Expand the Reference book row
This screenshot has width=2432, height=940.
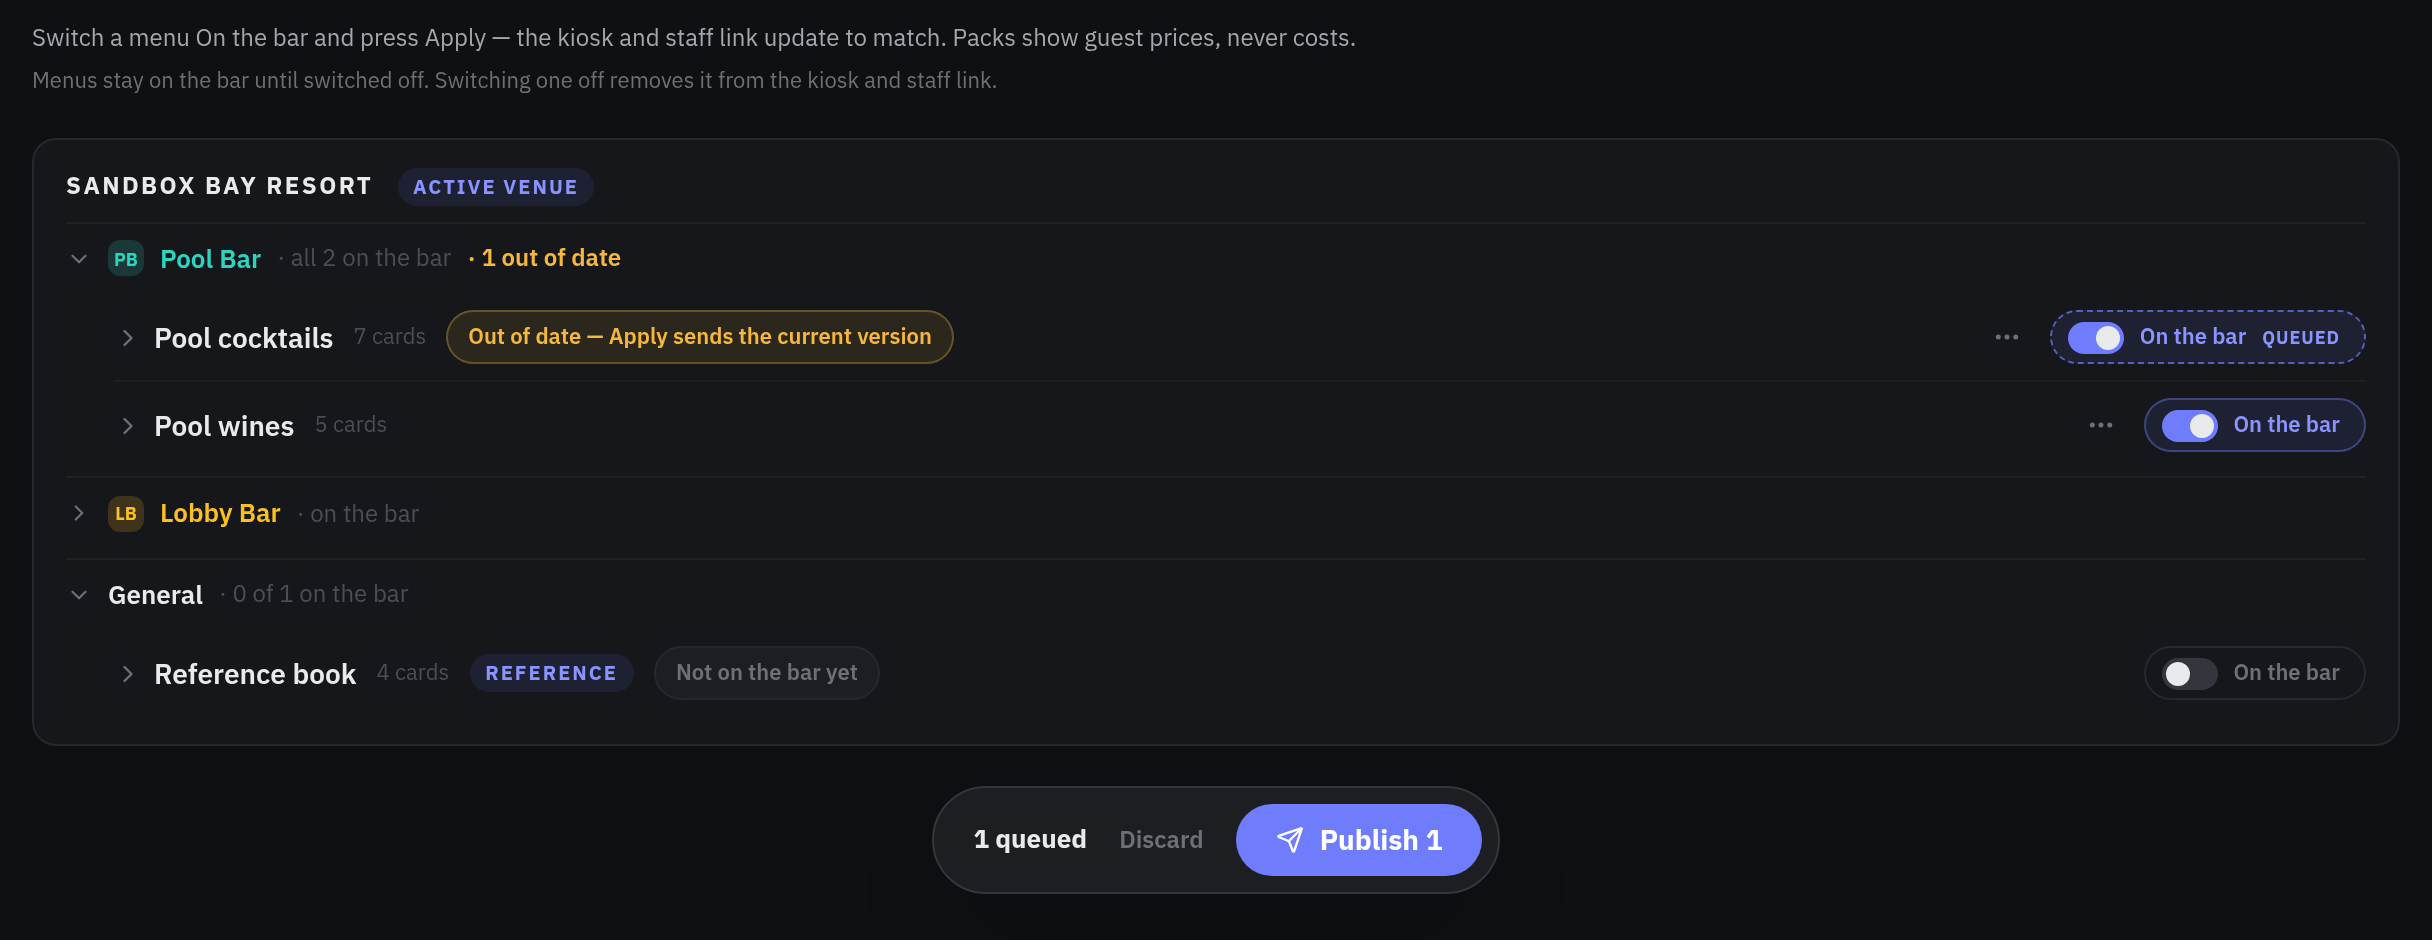pos(127,674)
